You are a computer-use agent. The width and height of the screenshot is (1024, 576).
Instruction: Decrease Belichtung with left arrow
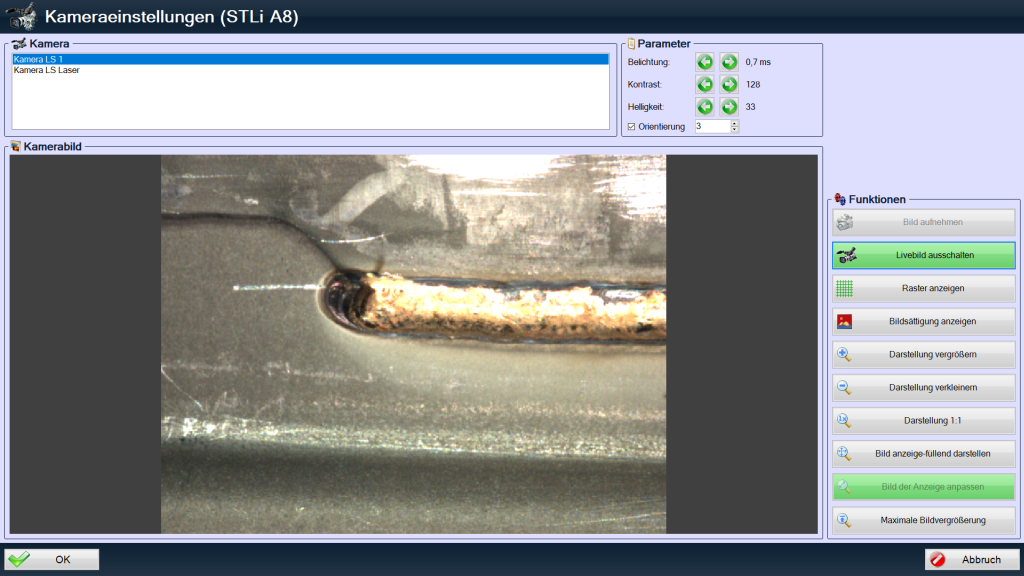705,62
